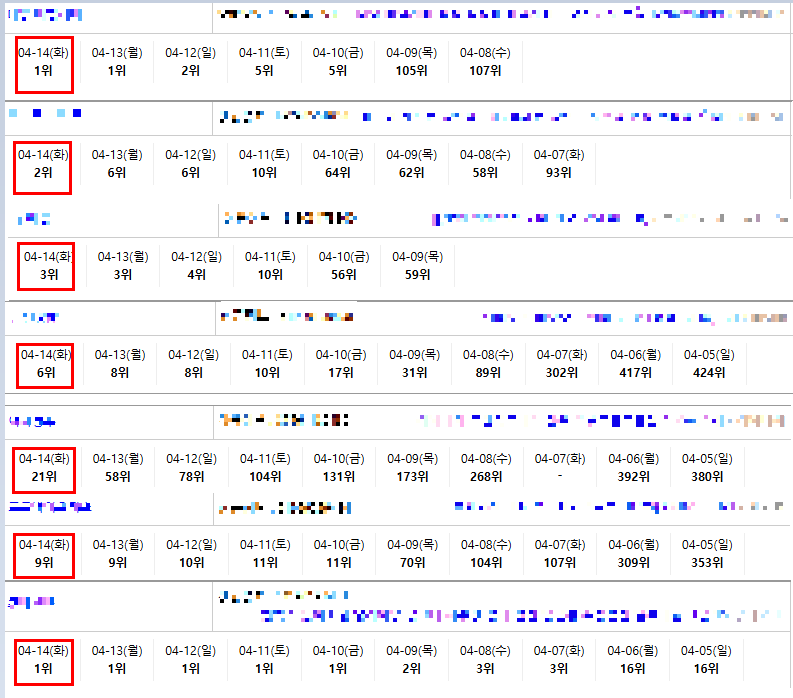This screenshot has width=793, height=698.
Task: Select the 04-11(토) 5위 cell
Action: coord(264,62)
